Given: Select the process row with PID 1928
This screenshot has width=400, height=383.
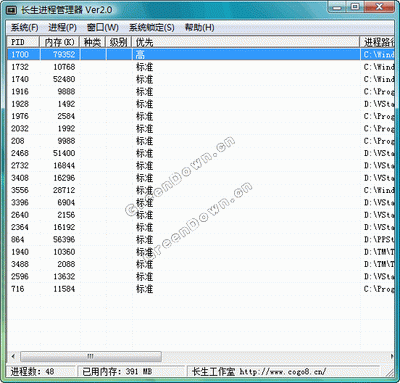Looking at the screenshot, I should tap(200, 104).
